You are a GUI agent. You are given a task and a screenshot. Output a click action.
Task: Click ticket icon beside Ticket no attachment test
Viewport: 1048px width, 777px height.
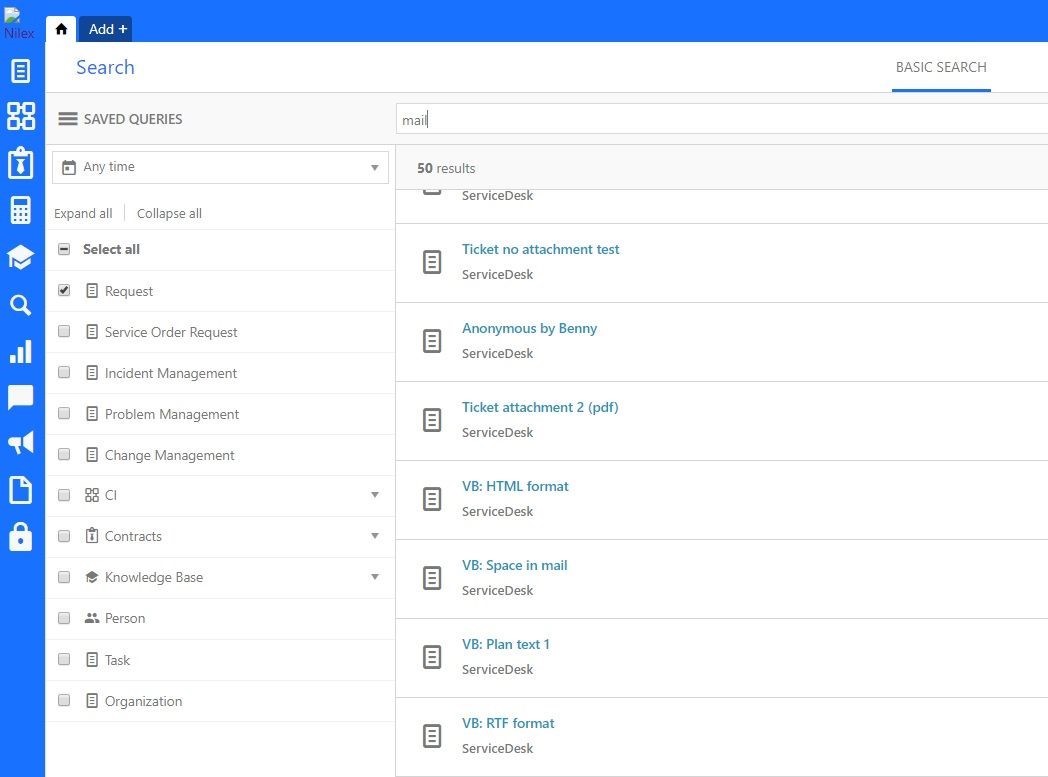432,262
